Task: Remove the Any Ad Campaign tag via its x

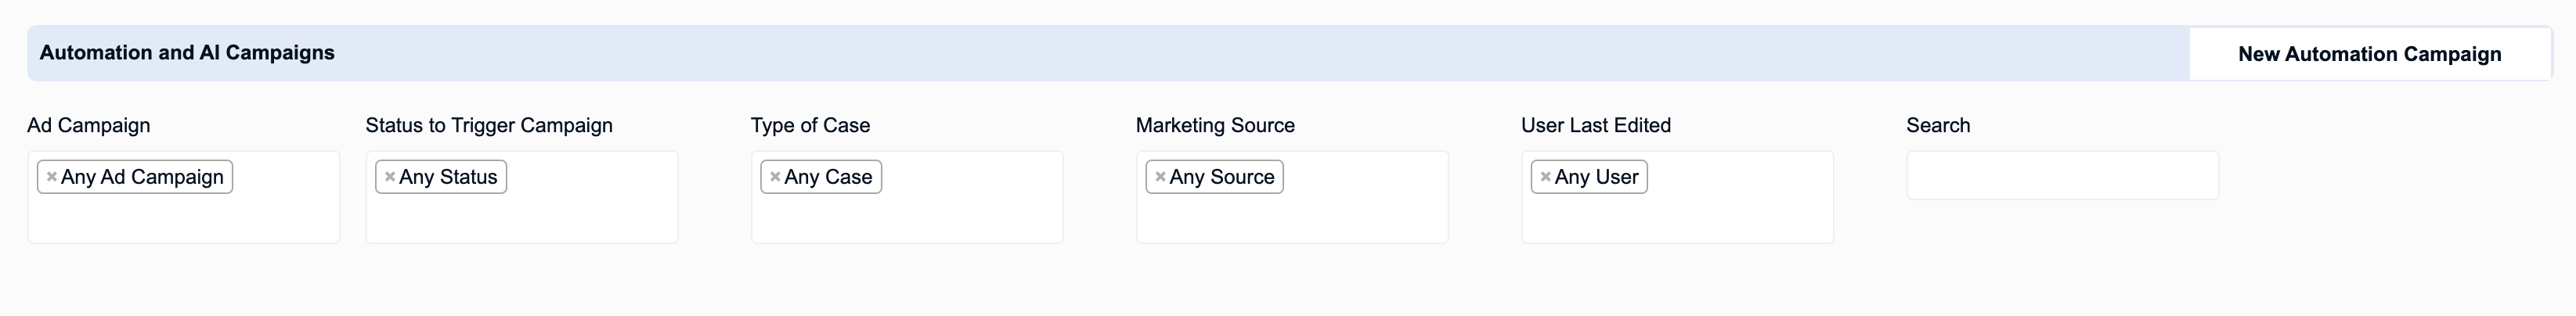Action: [x=51, y=177]
